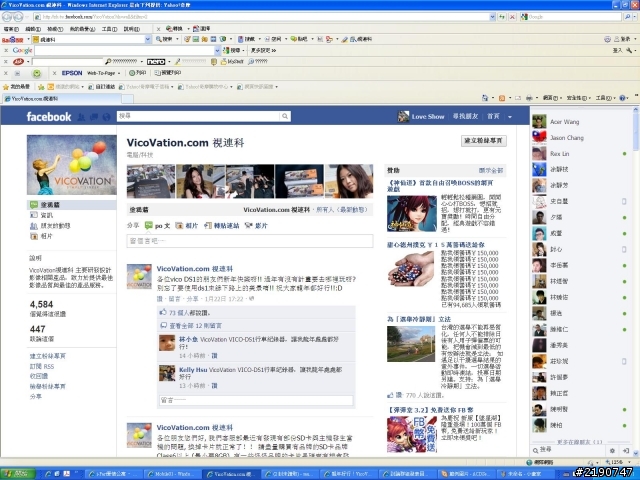Click the 相片 share option above status box
This screenshot has height=480, width=640.
tap(187, 226)
